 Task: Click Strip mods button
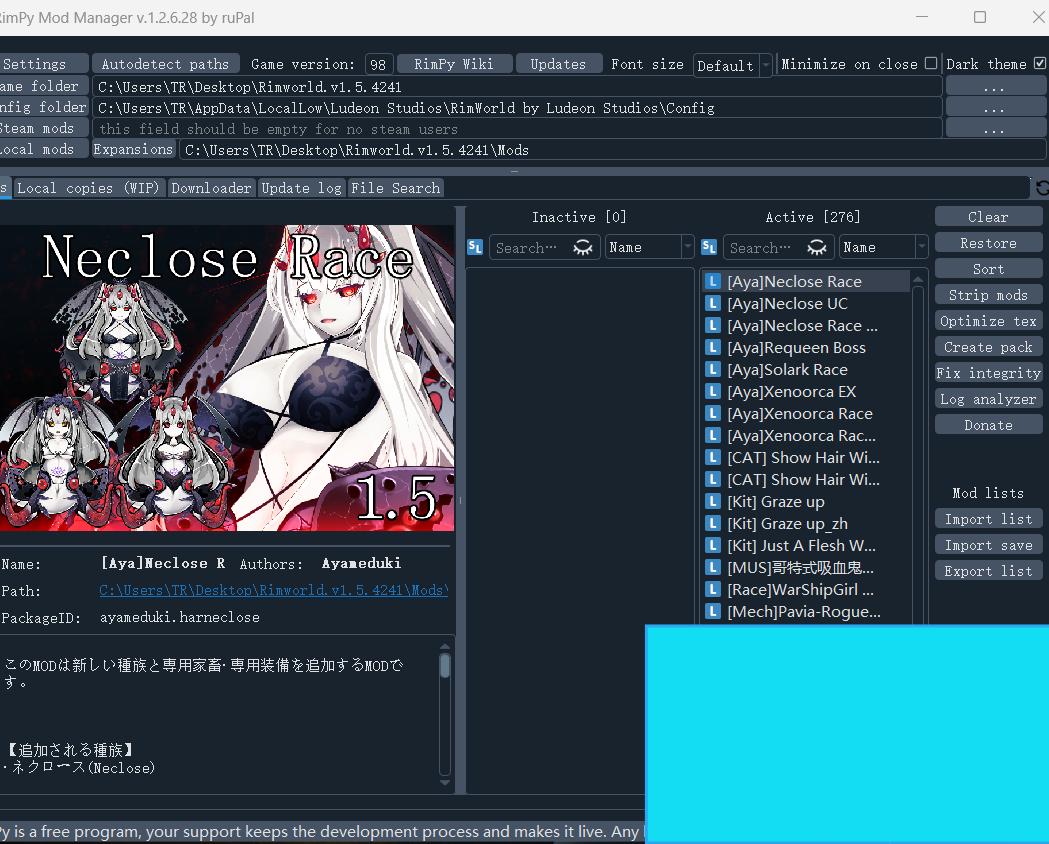point(988,295)
